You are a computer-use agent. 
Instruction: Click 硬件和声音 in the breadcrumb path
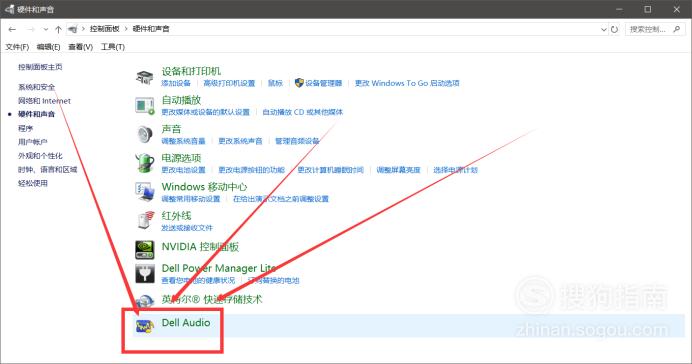[x=151, y=29]
